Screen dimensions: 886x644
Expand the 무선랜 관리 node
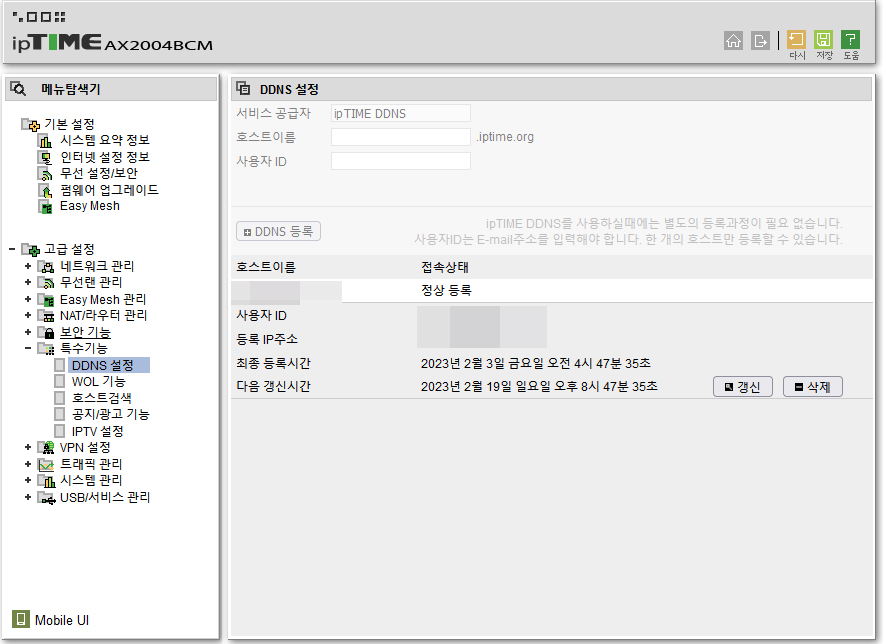pyautogui.click(x=28, y=282)
